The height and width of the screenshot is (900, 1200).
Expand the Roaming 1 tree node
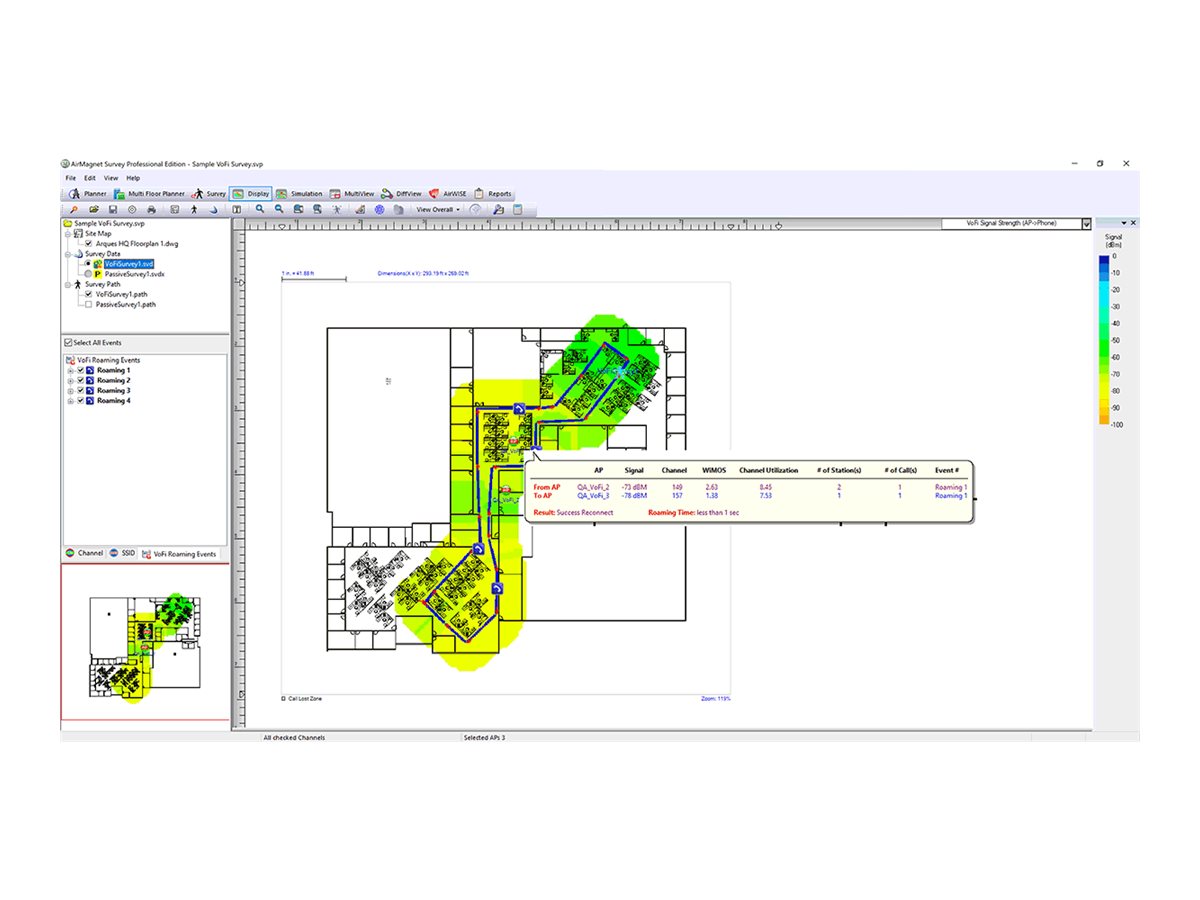[70, 371]
